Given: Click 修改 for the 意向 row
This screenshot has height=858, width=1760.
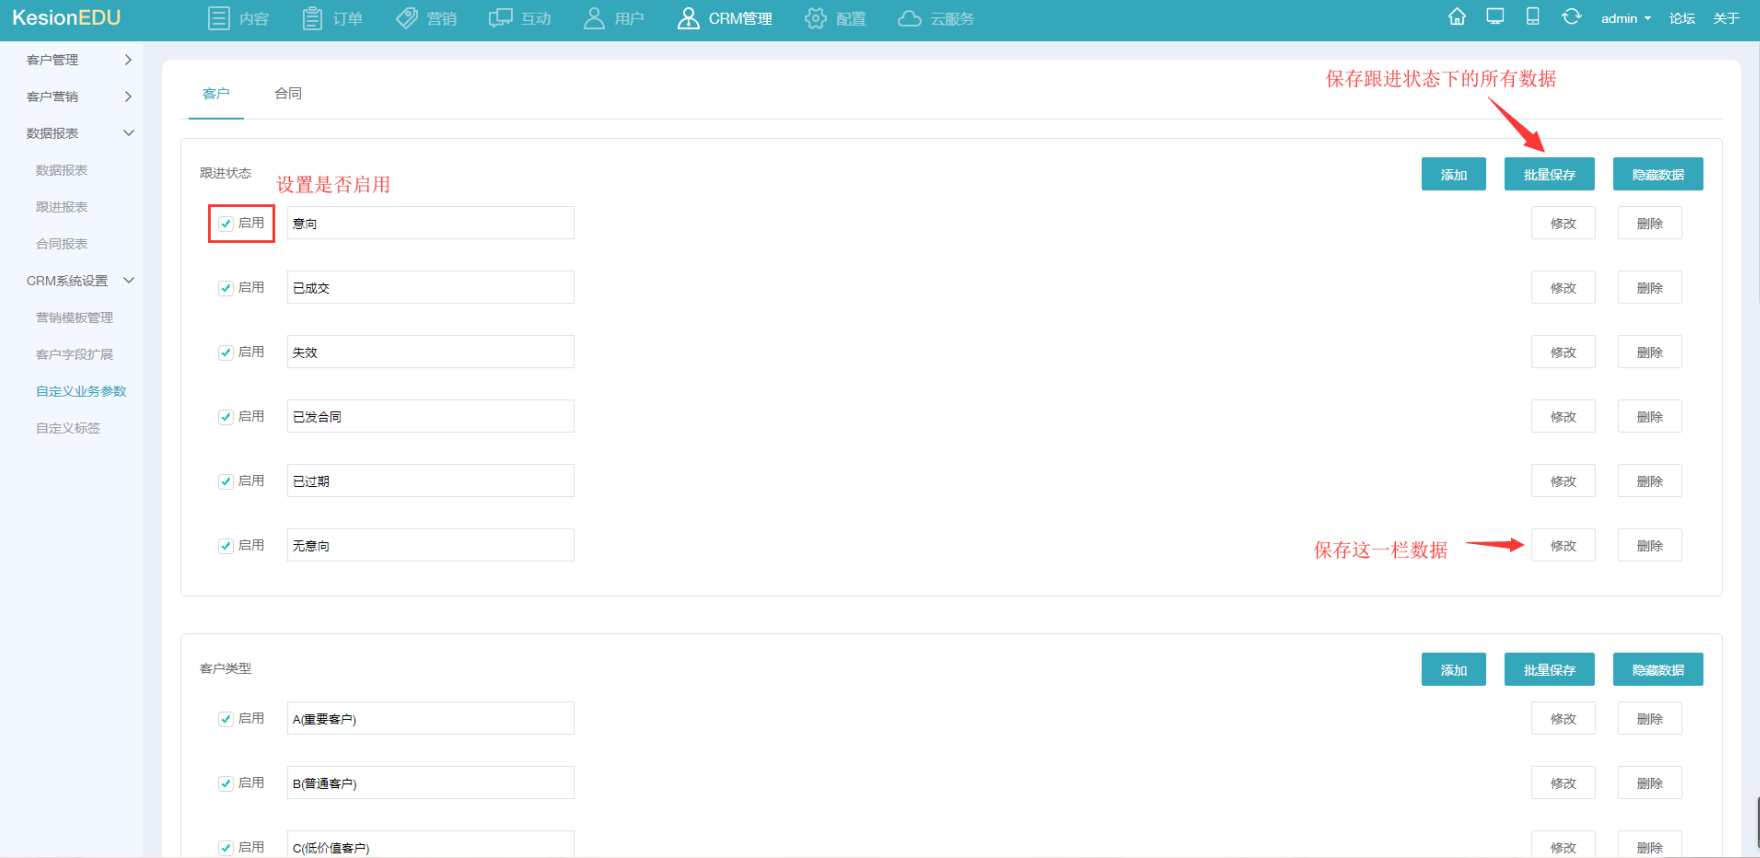Looking at the screenshot, I should pyautogui.click(x=1563, y=223).
